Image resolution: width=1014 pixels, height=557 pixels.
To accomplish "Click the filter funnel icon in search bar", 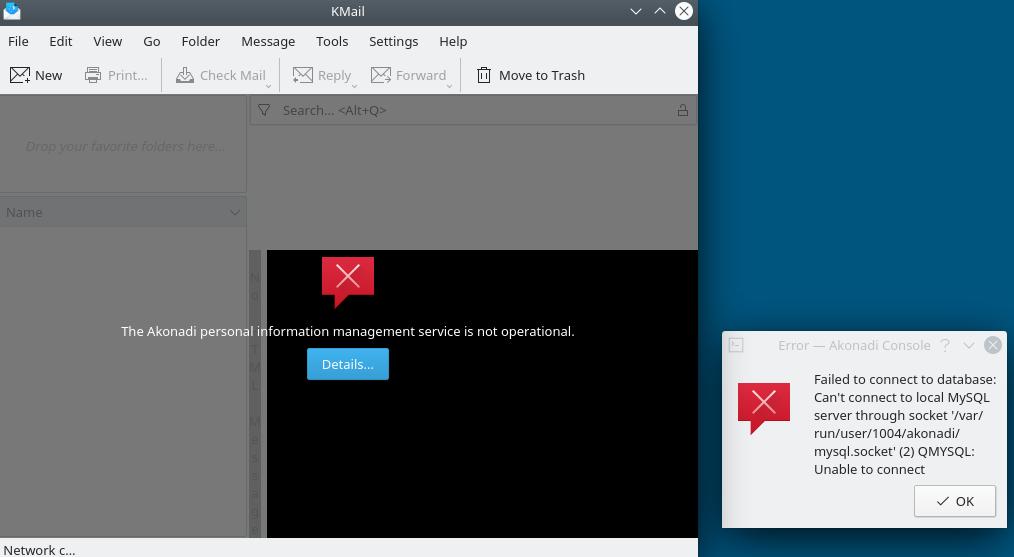I will click(x=264, y=110).
